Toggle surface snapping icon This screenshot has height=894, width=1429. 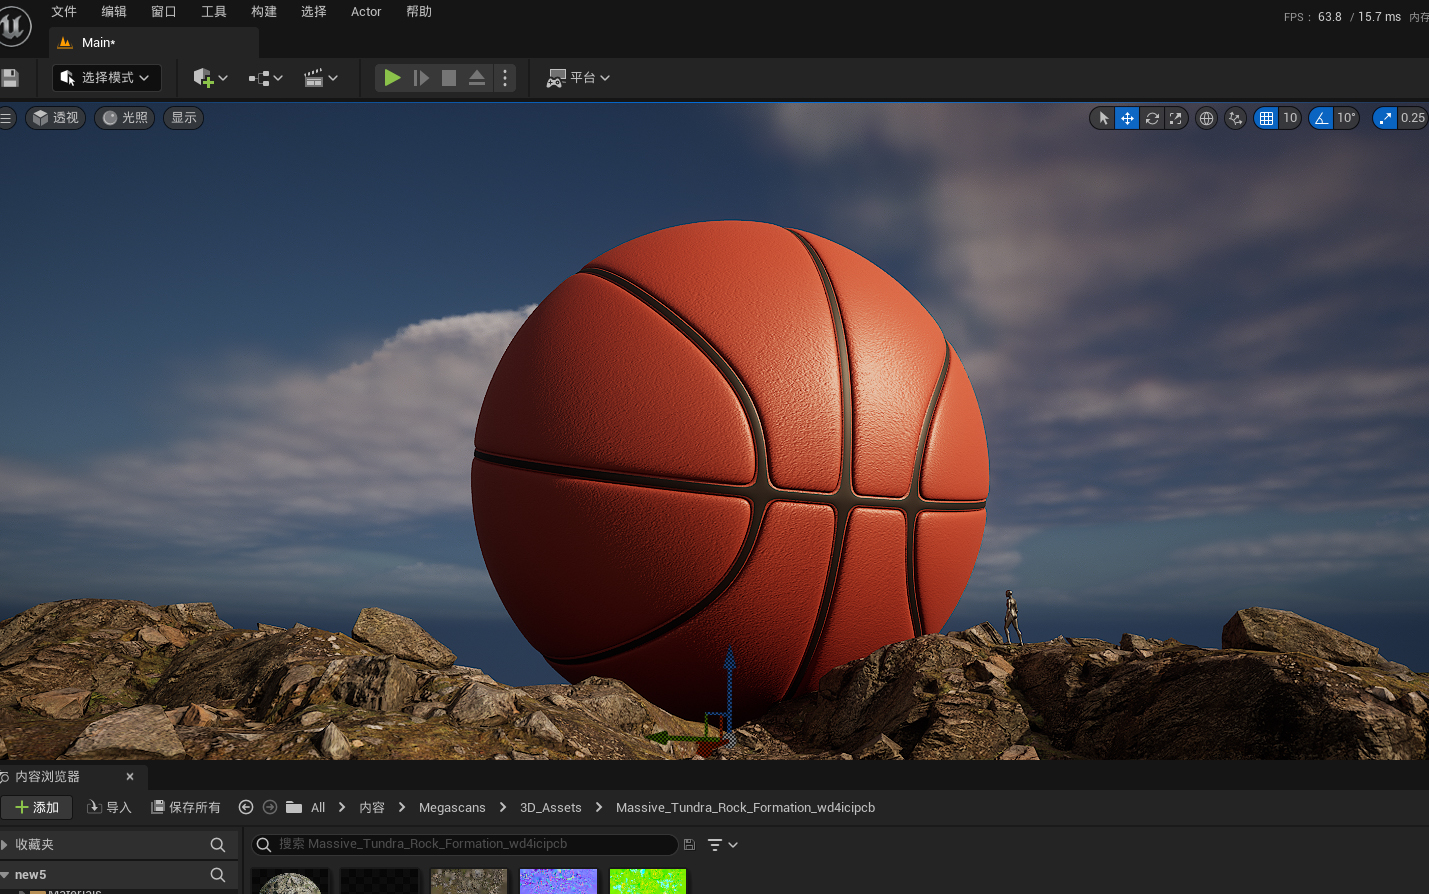click(x=1236, y=118)
